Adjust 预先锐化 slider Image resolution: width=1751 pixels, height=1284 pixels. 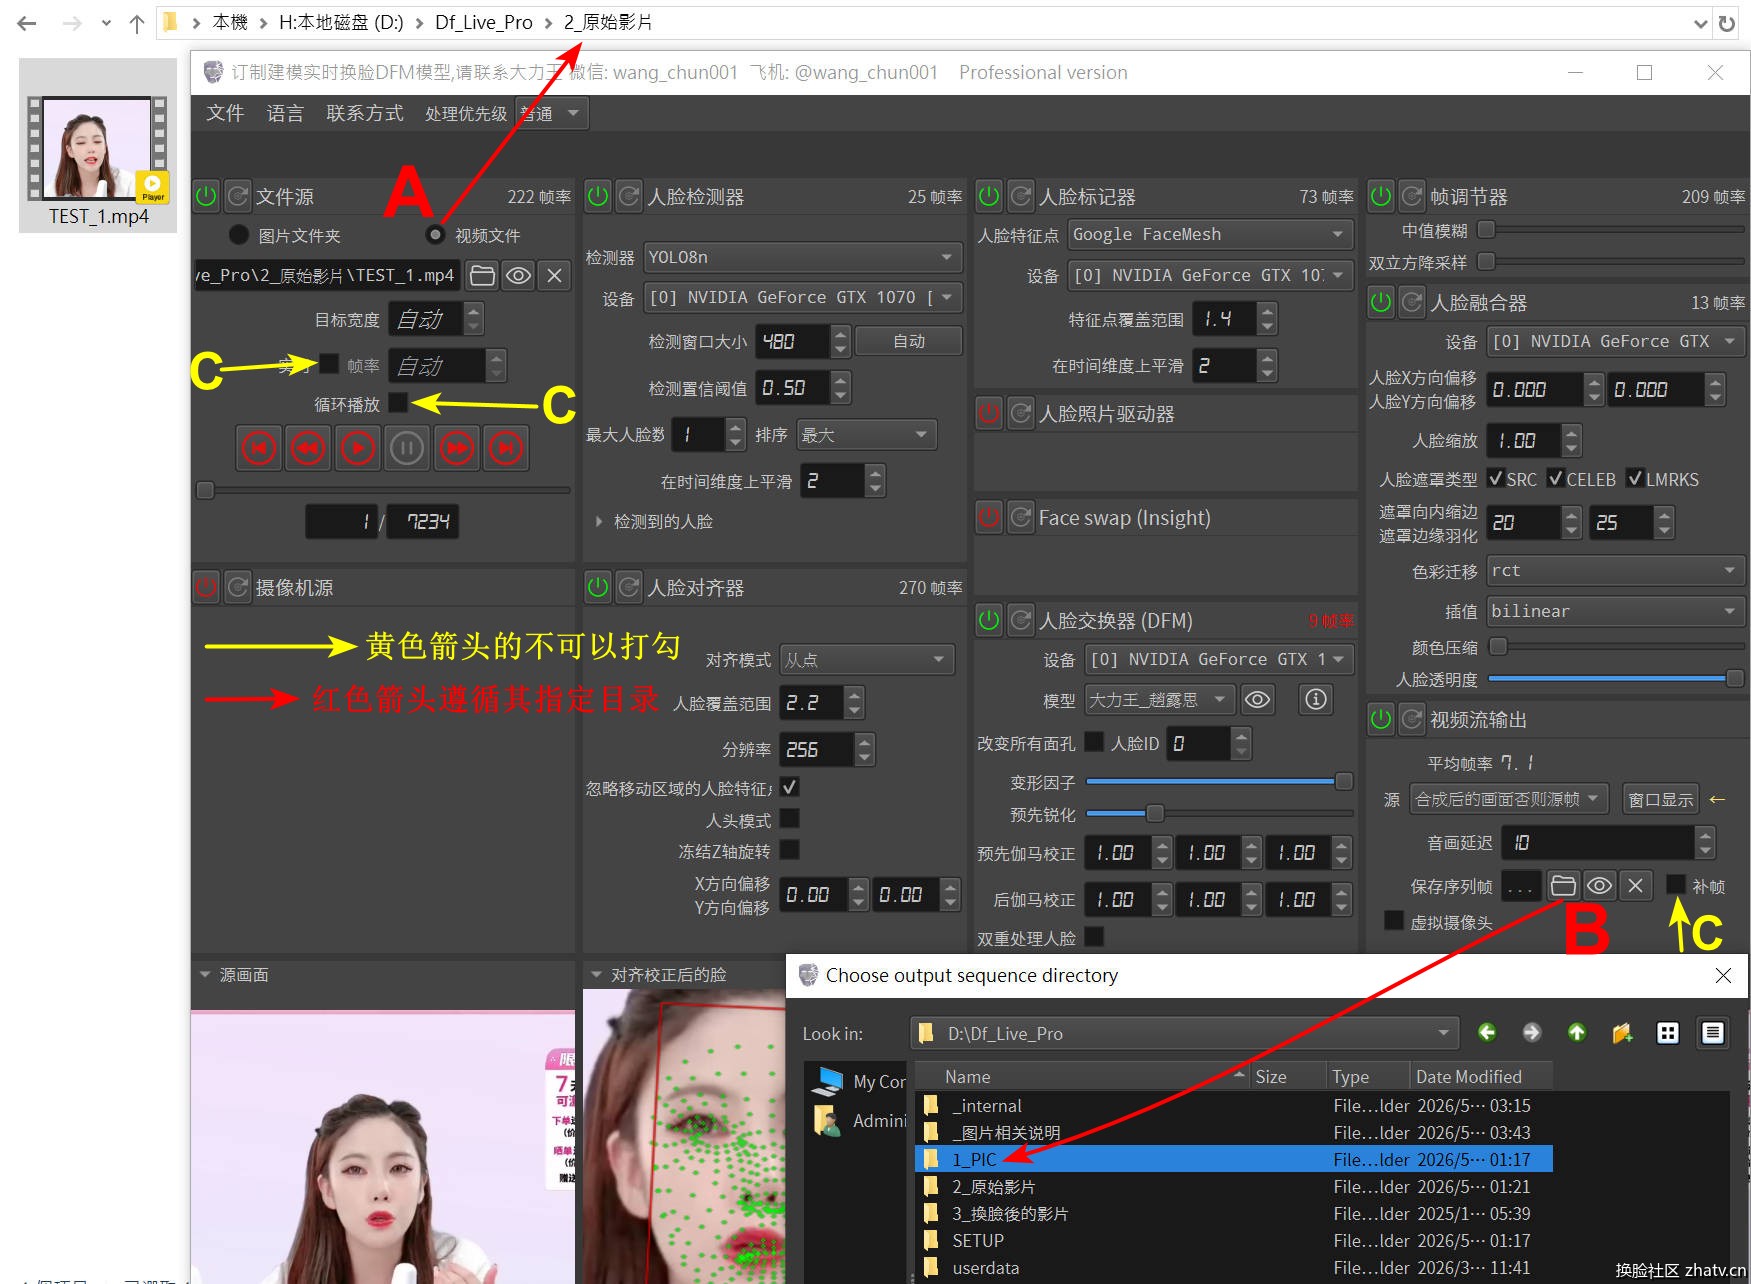point(1219,813)
